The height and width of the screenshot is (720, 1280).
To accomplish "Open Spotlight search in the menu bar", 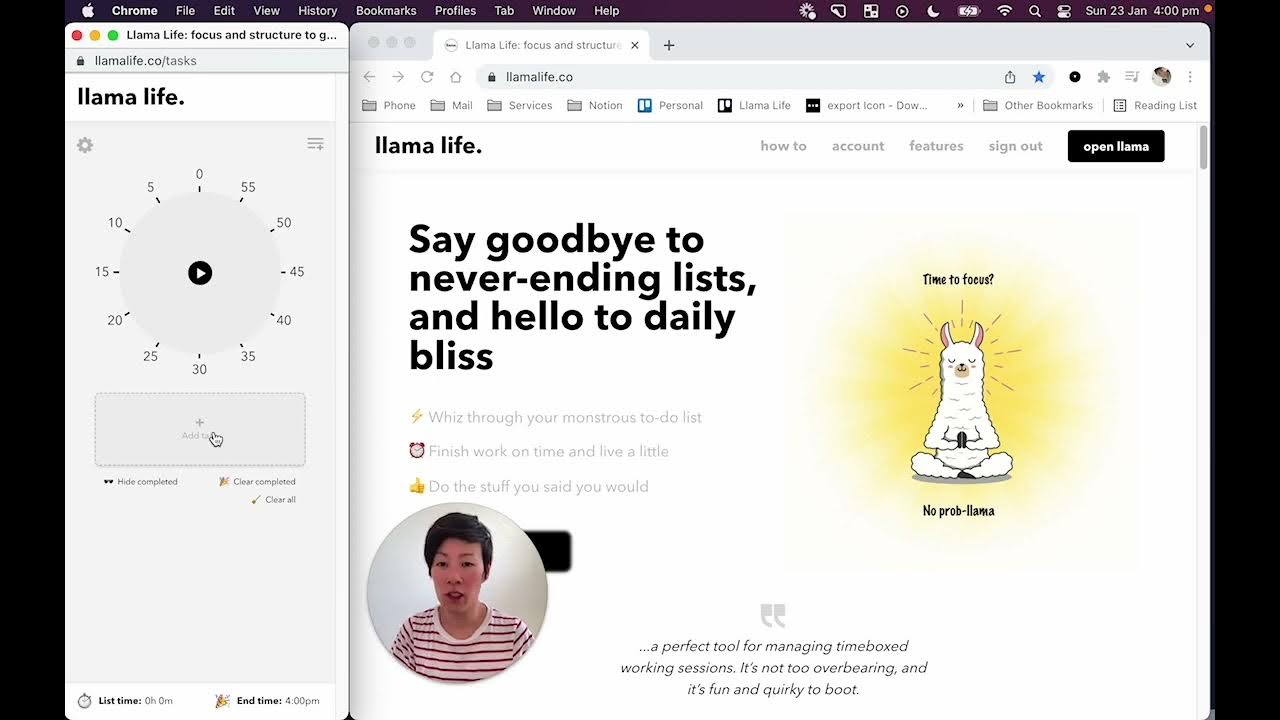I will 1035,10.
